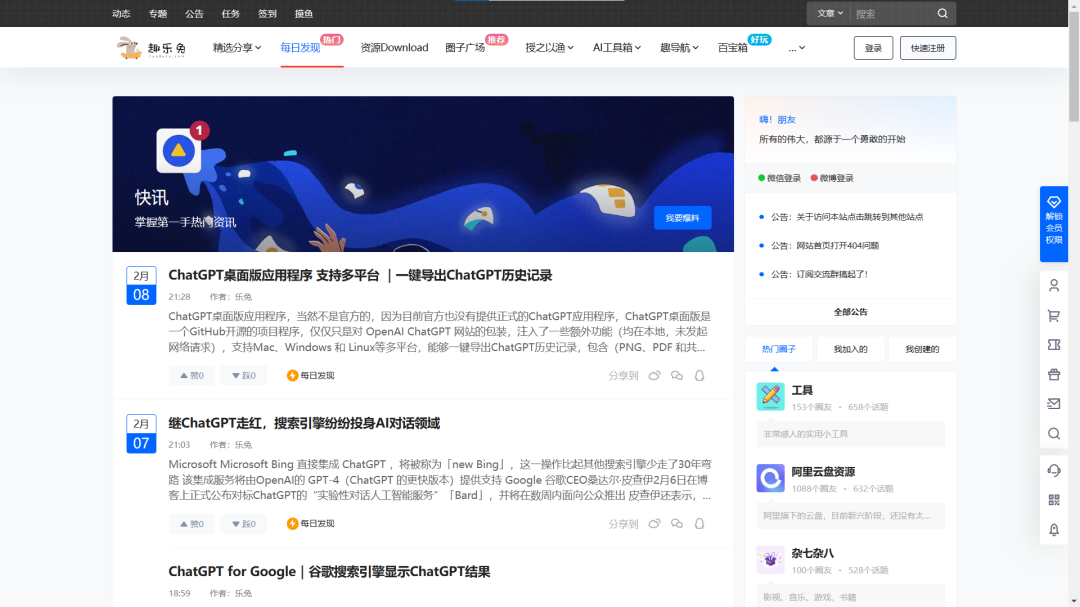Screen dimensions: 1080x607
Task: Expand the 精选分享 navigation dropdown
Action: (x=237, y=48)
